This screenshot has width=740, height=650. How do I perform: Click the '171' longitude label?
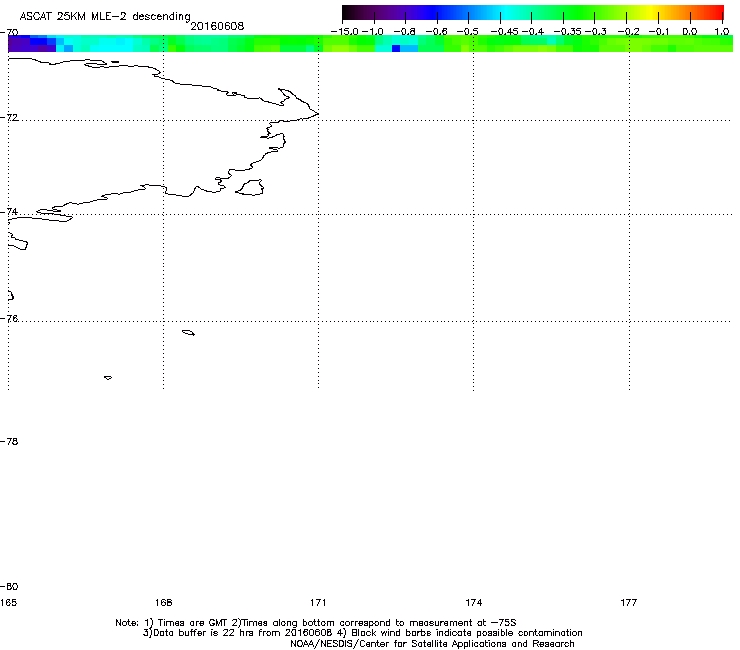(318, 602)
